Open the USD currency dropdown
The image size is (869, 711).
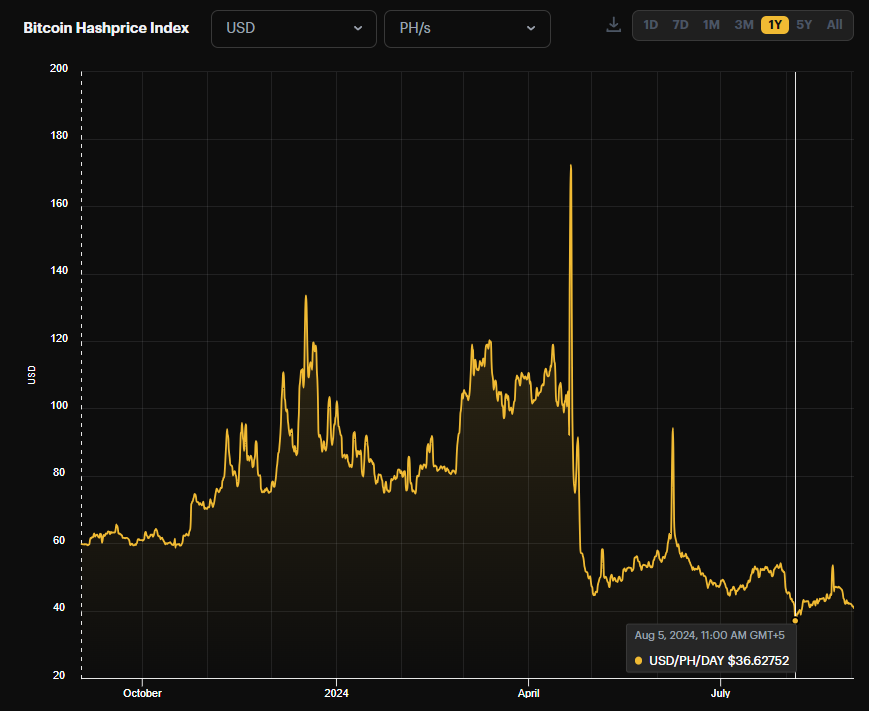(294, 28)
